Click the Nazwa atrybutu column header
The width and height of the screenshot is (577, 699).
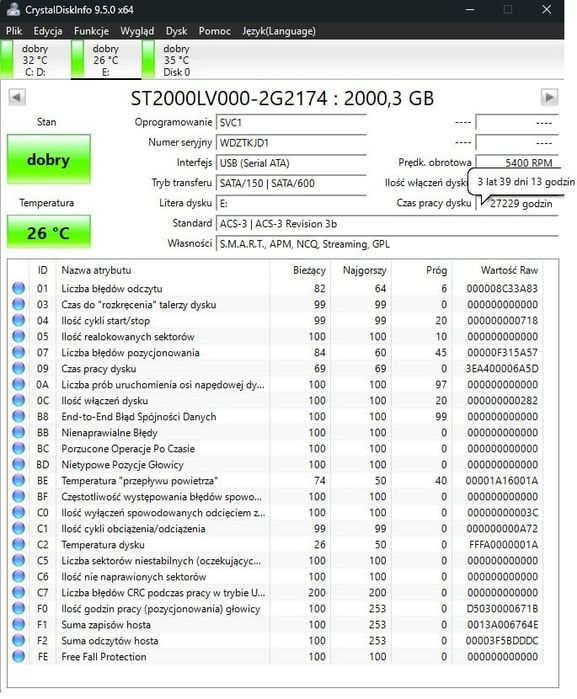pyautogui.click(x=163, y=270)
